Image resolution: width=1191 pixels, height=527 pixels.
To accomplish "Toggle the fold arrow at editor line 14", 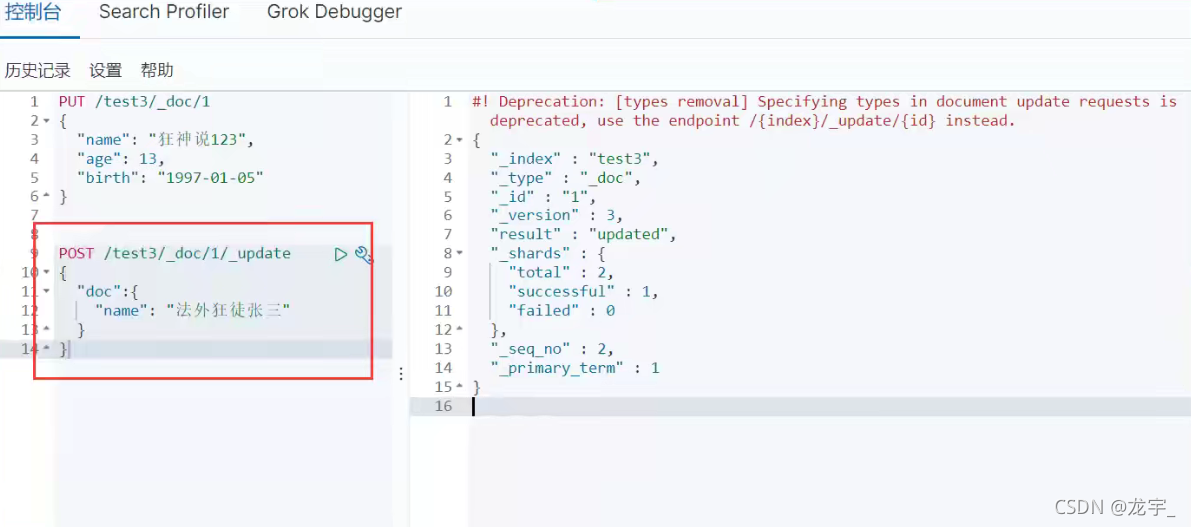I will pos(46,349).
